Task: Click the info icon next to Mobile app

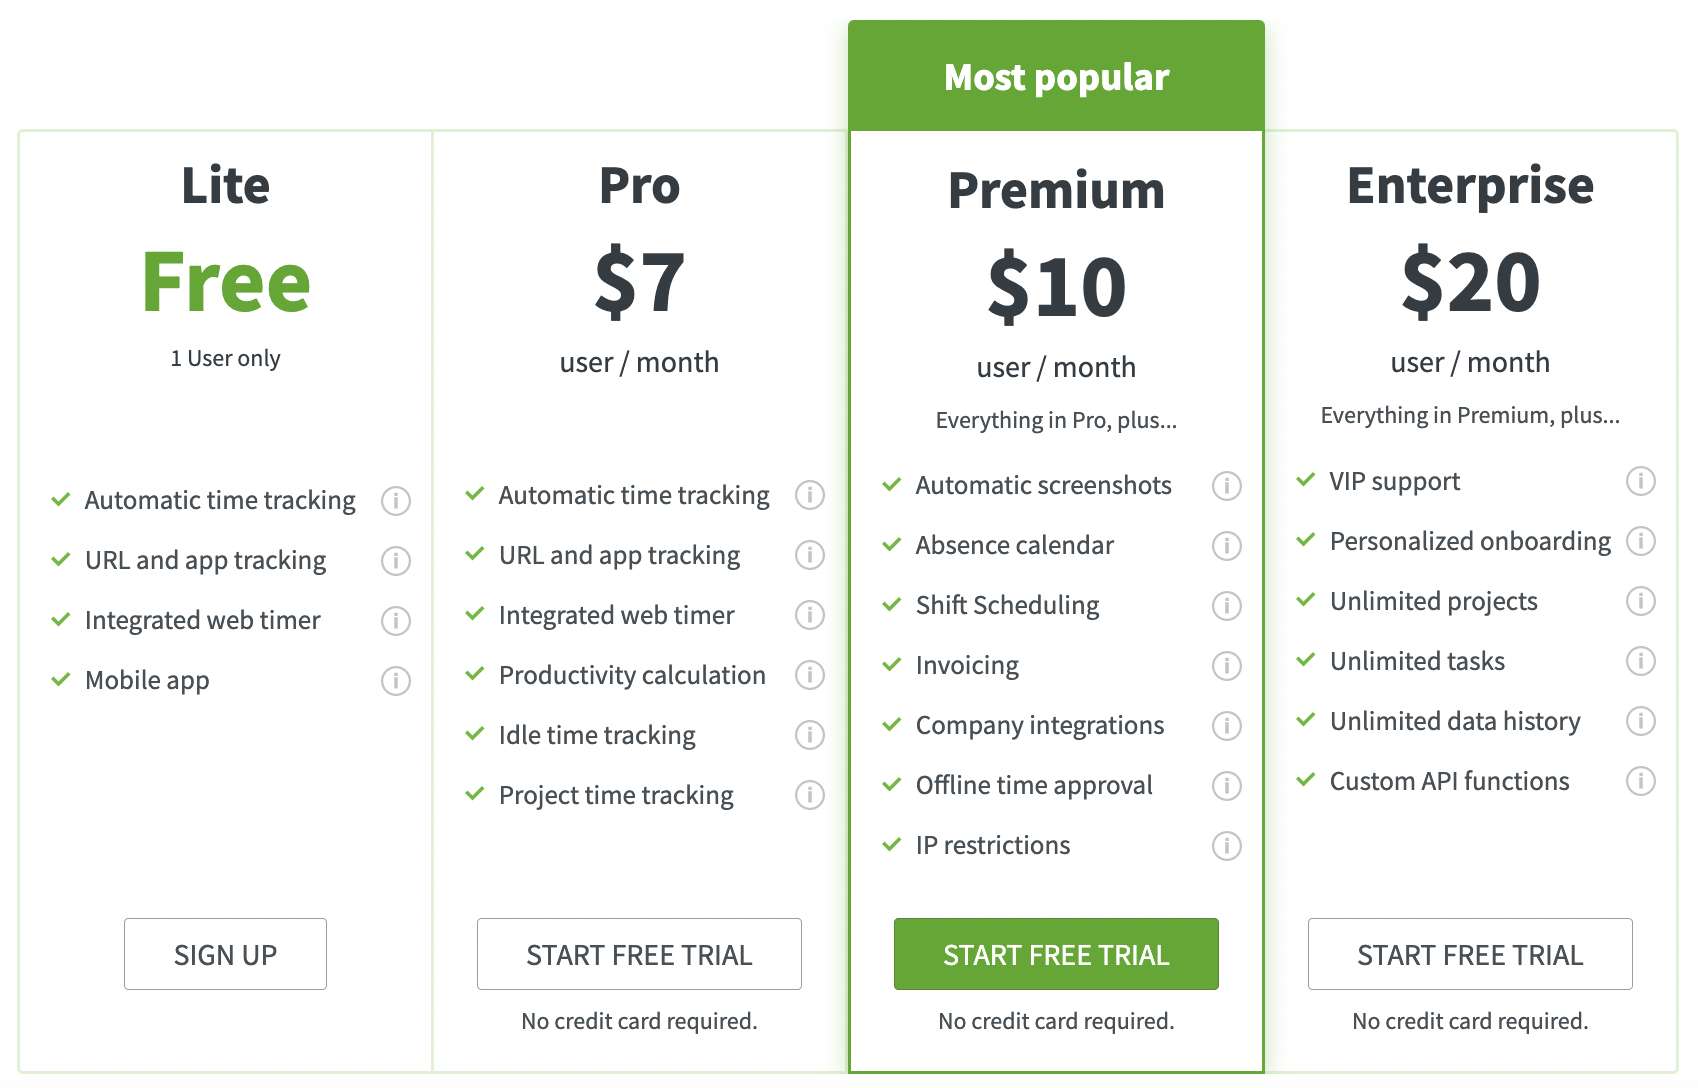Action: tap(396, 681)
